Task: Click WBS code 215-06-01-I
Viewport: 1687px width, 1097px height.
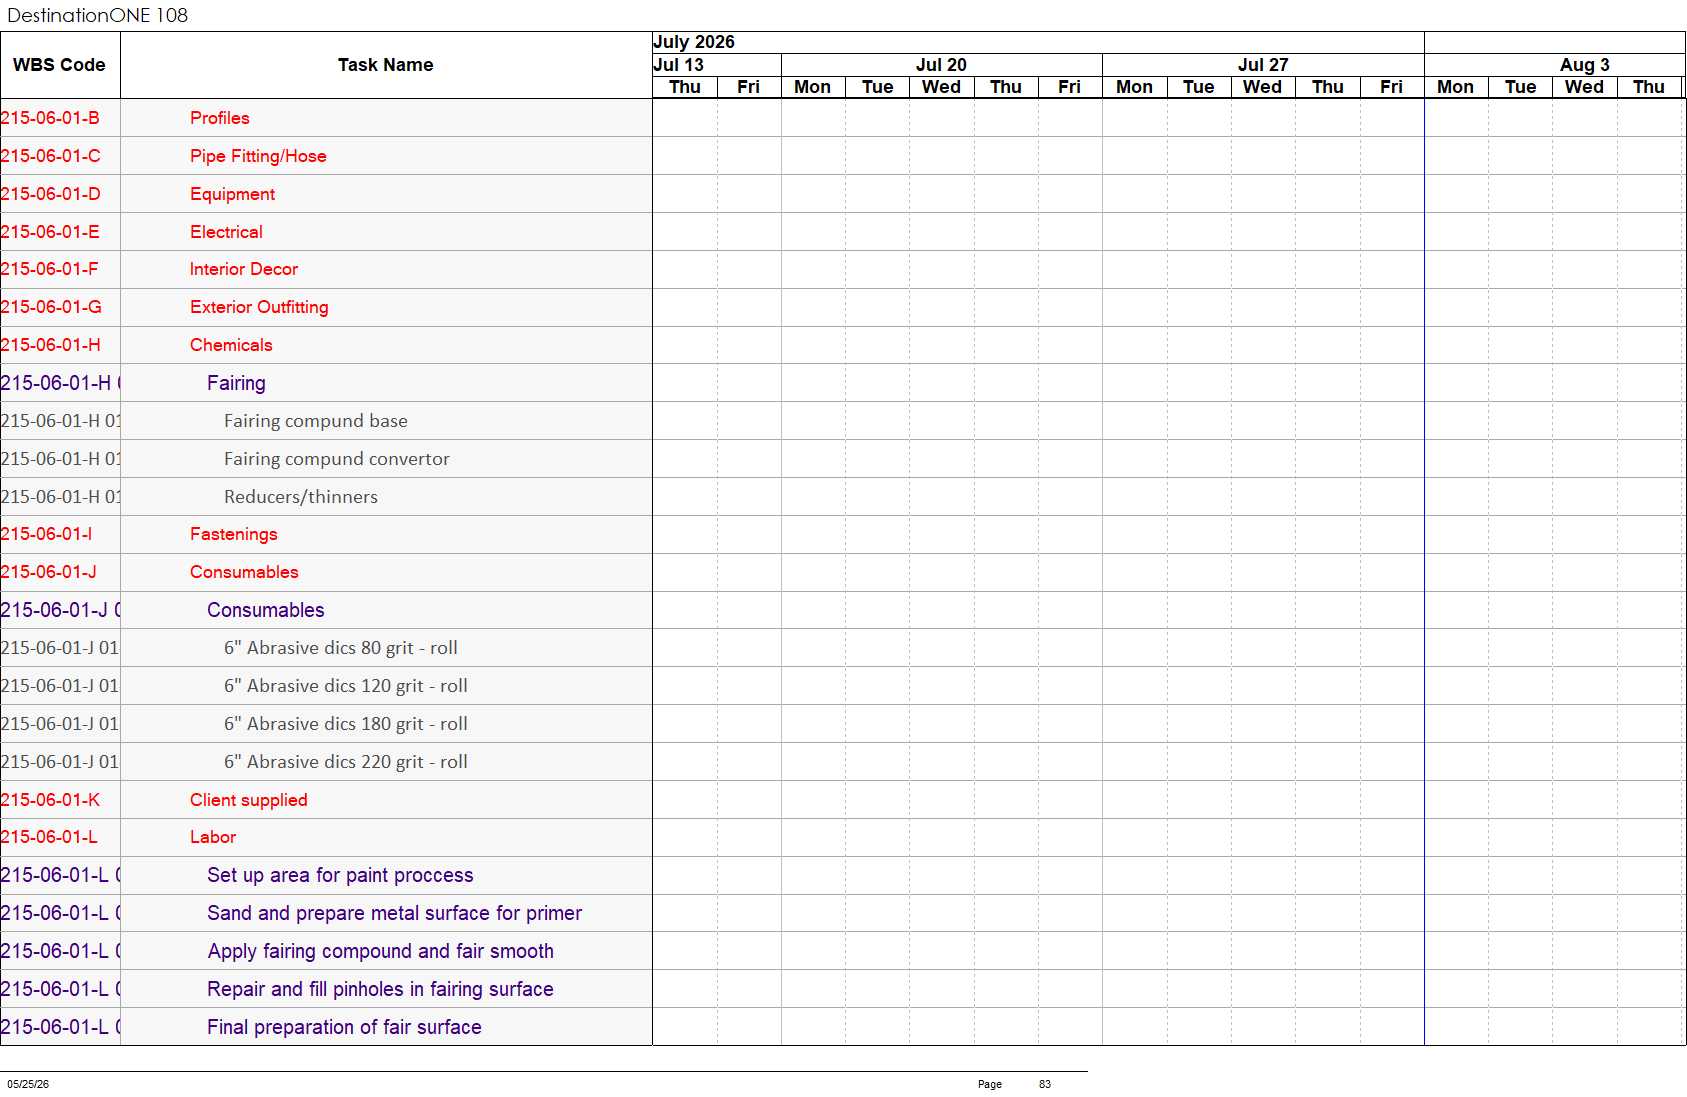Action: 46,534
